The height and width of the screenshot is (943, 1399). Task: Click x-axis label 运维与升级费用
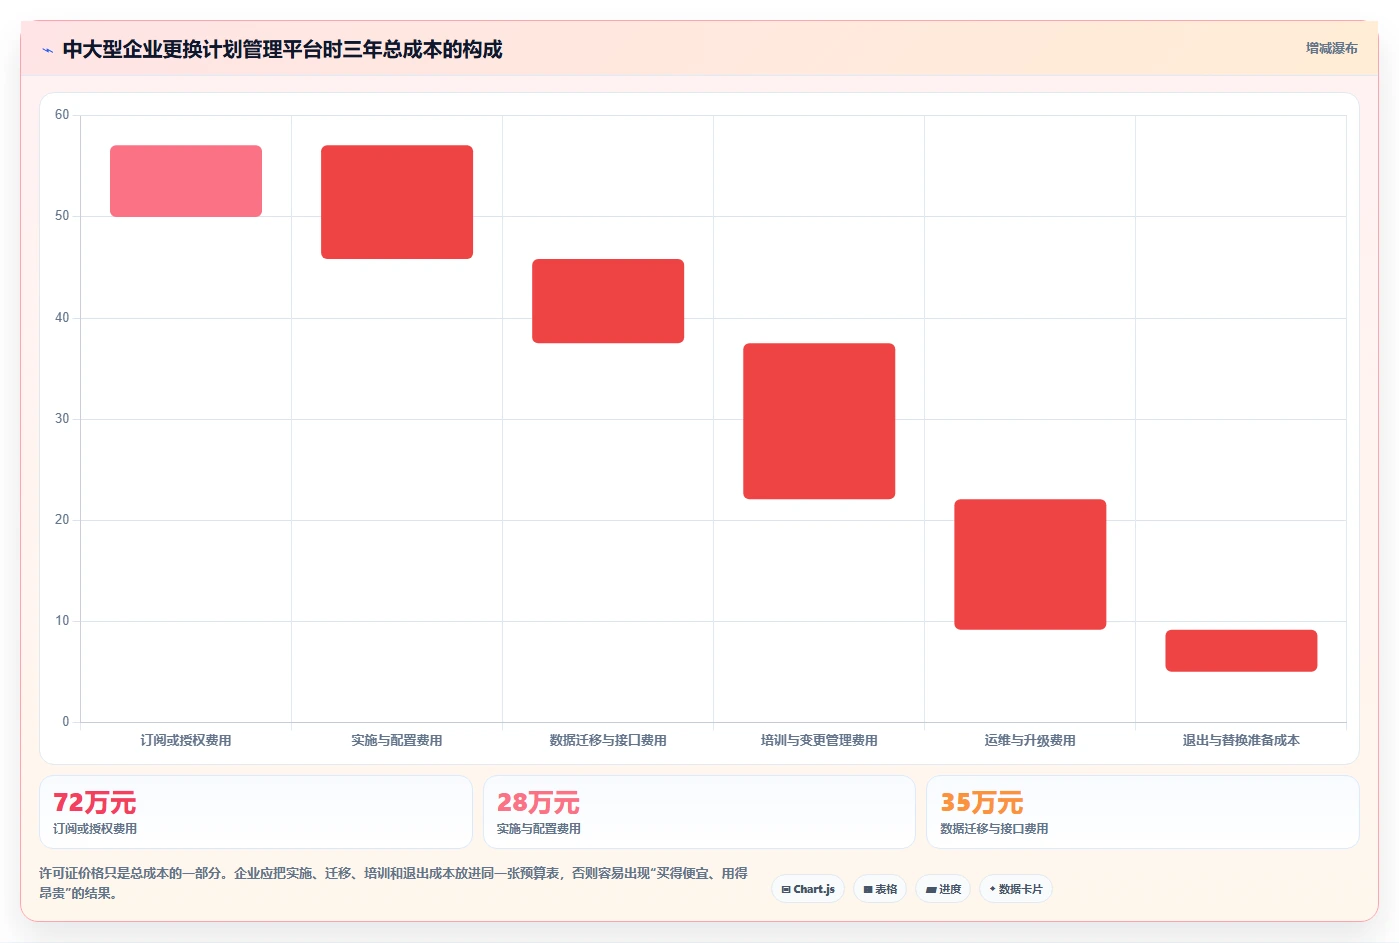point(1030,740)
